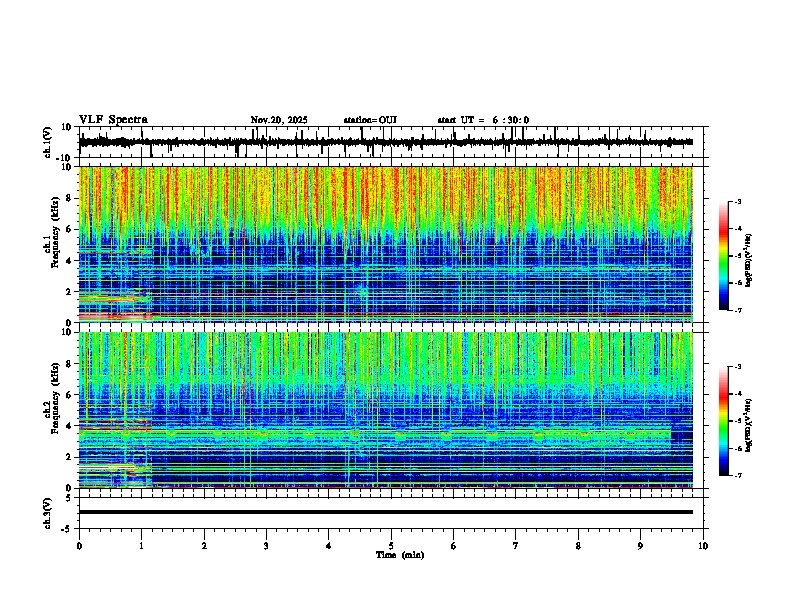Select the "start UT = 6 :30: 0" text
This screenshot has width=792, height=612.
point(483,120)
